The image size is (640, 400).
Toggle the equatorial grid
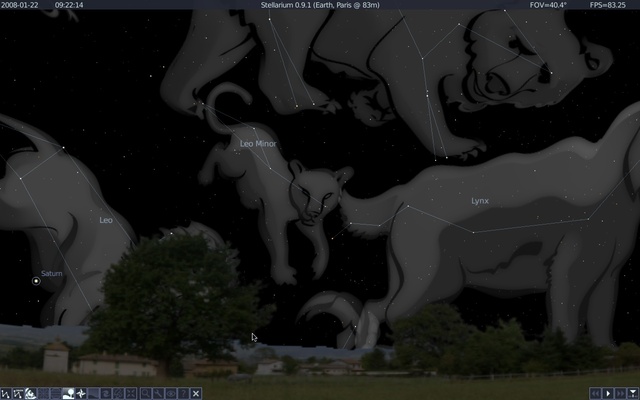coord(56,393)
